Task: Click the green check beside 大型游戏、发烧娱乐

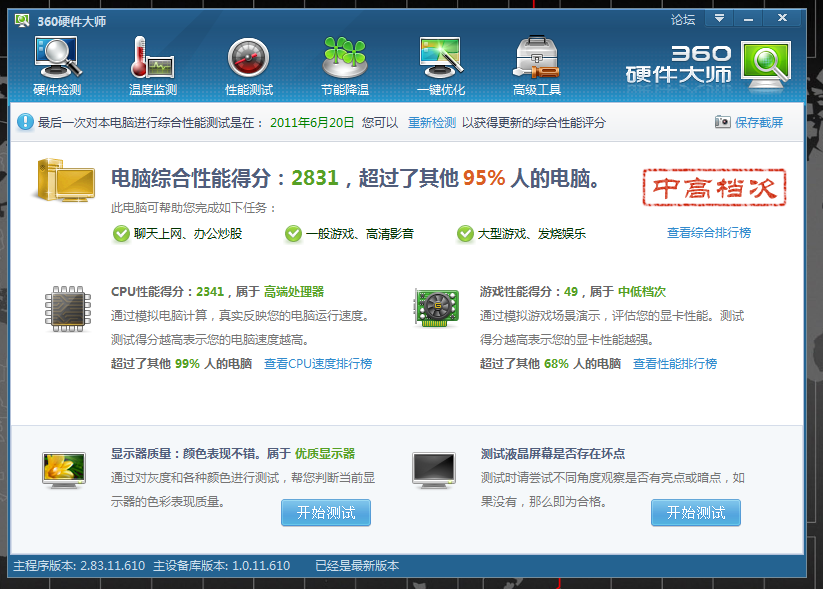Action: pyautogui.click(x=465, y=234)
